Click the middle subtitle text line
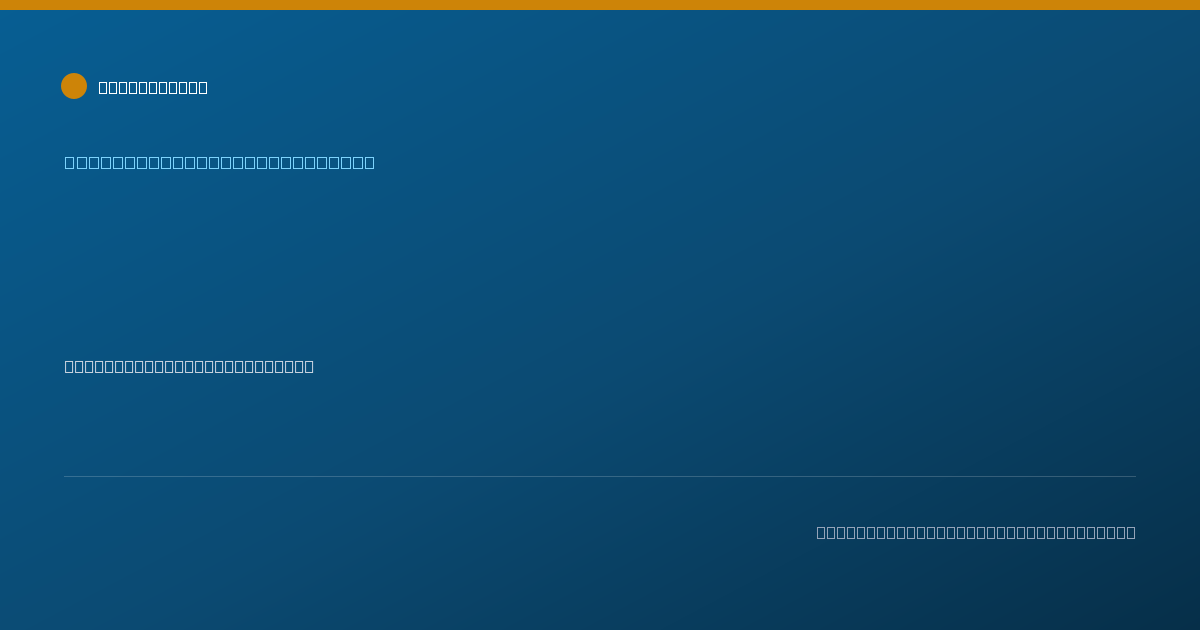The width and height of the screenshot is (1200, 630). [189, 366]
